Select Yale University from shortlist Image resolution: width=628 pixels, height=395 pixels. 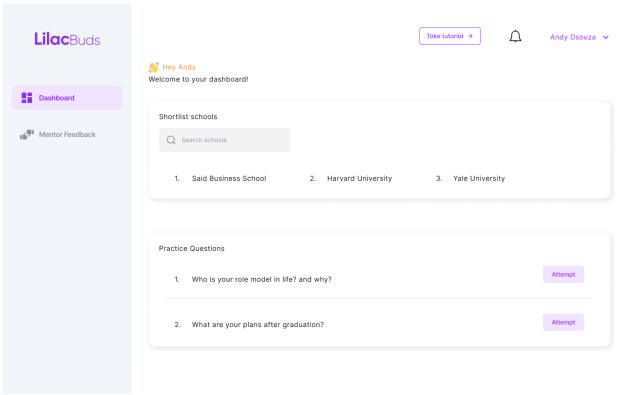coord(479,178)
